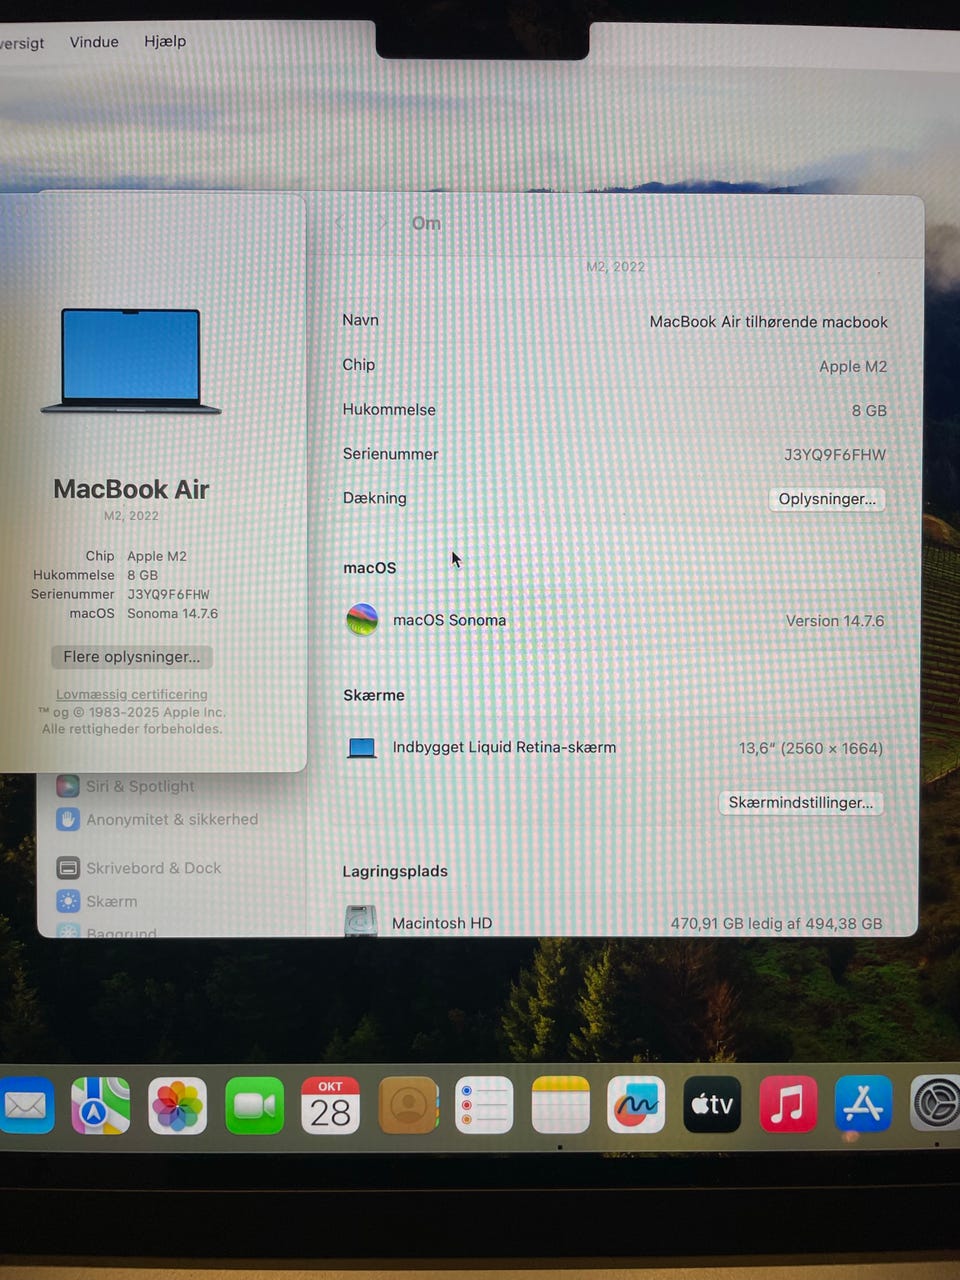Click Version 14.7.6 text
This screenshot has height=1280, width=960.
tap(835, 621)
